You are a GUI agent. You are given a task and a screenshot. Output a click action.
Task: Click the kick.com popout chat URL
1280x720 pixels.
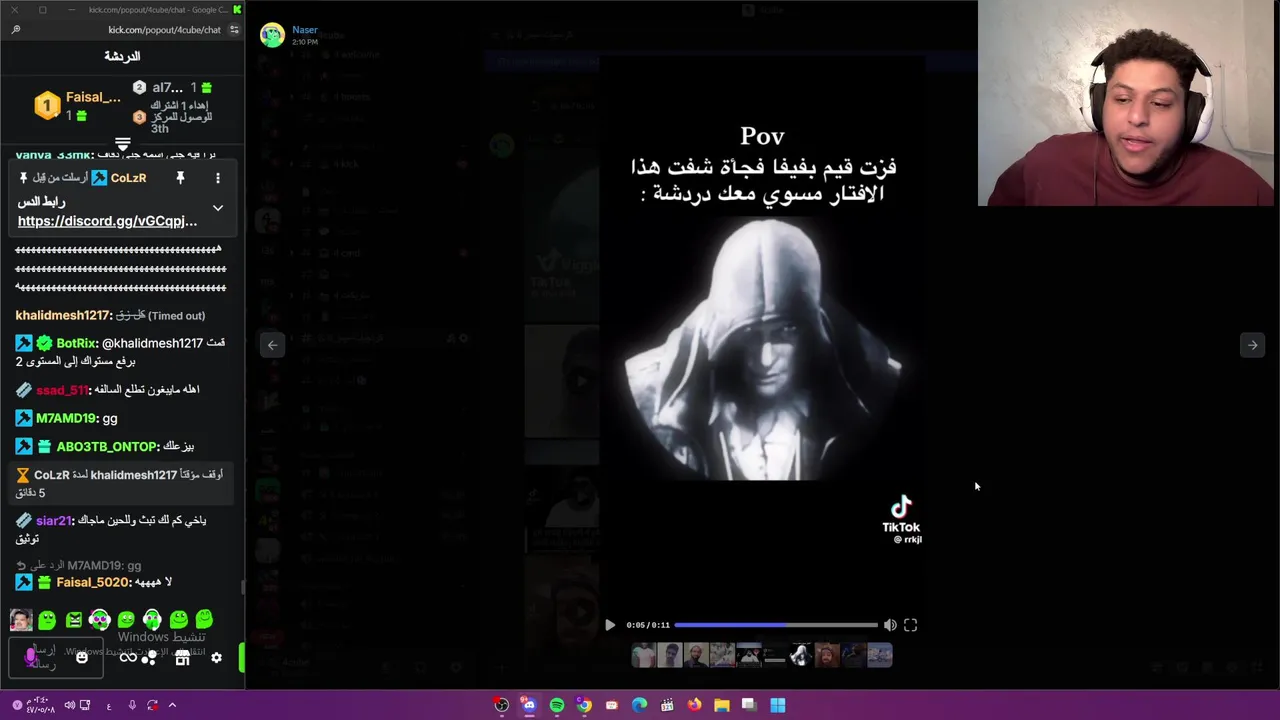click(164, 30)
